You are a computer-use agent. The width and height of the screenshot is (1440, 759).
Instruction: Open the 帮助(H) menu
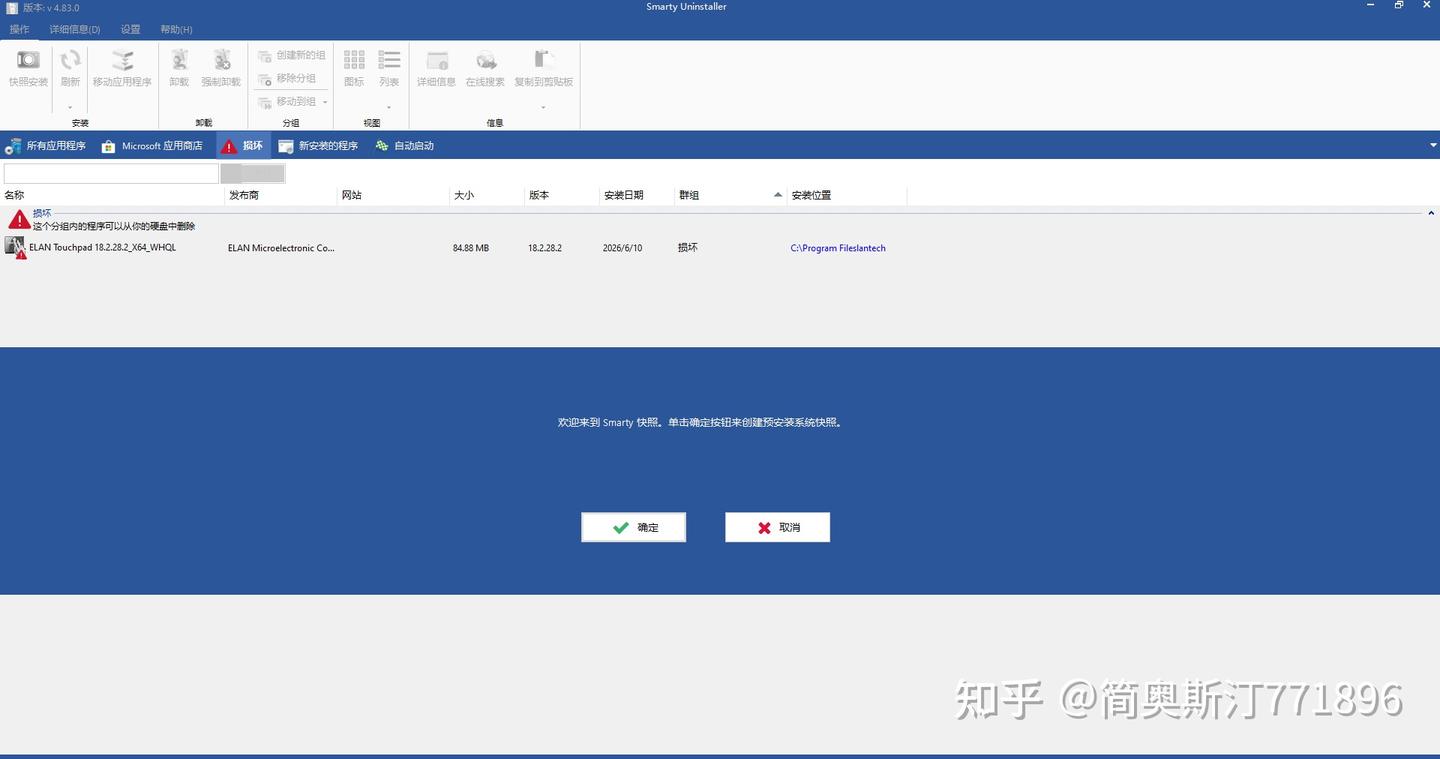[x=176, y=30]
